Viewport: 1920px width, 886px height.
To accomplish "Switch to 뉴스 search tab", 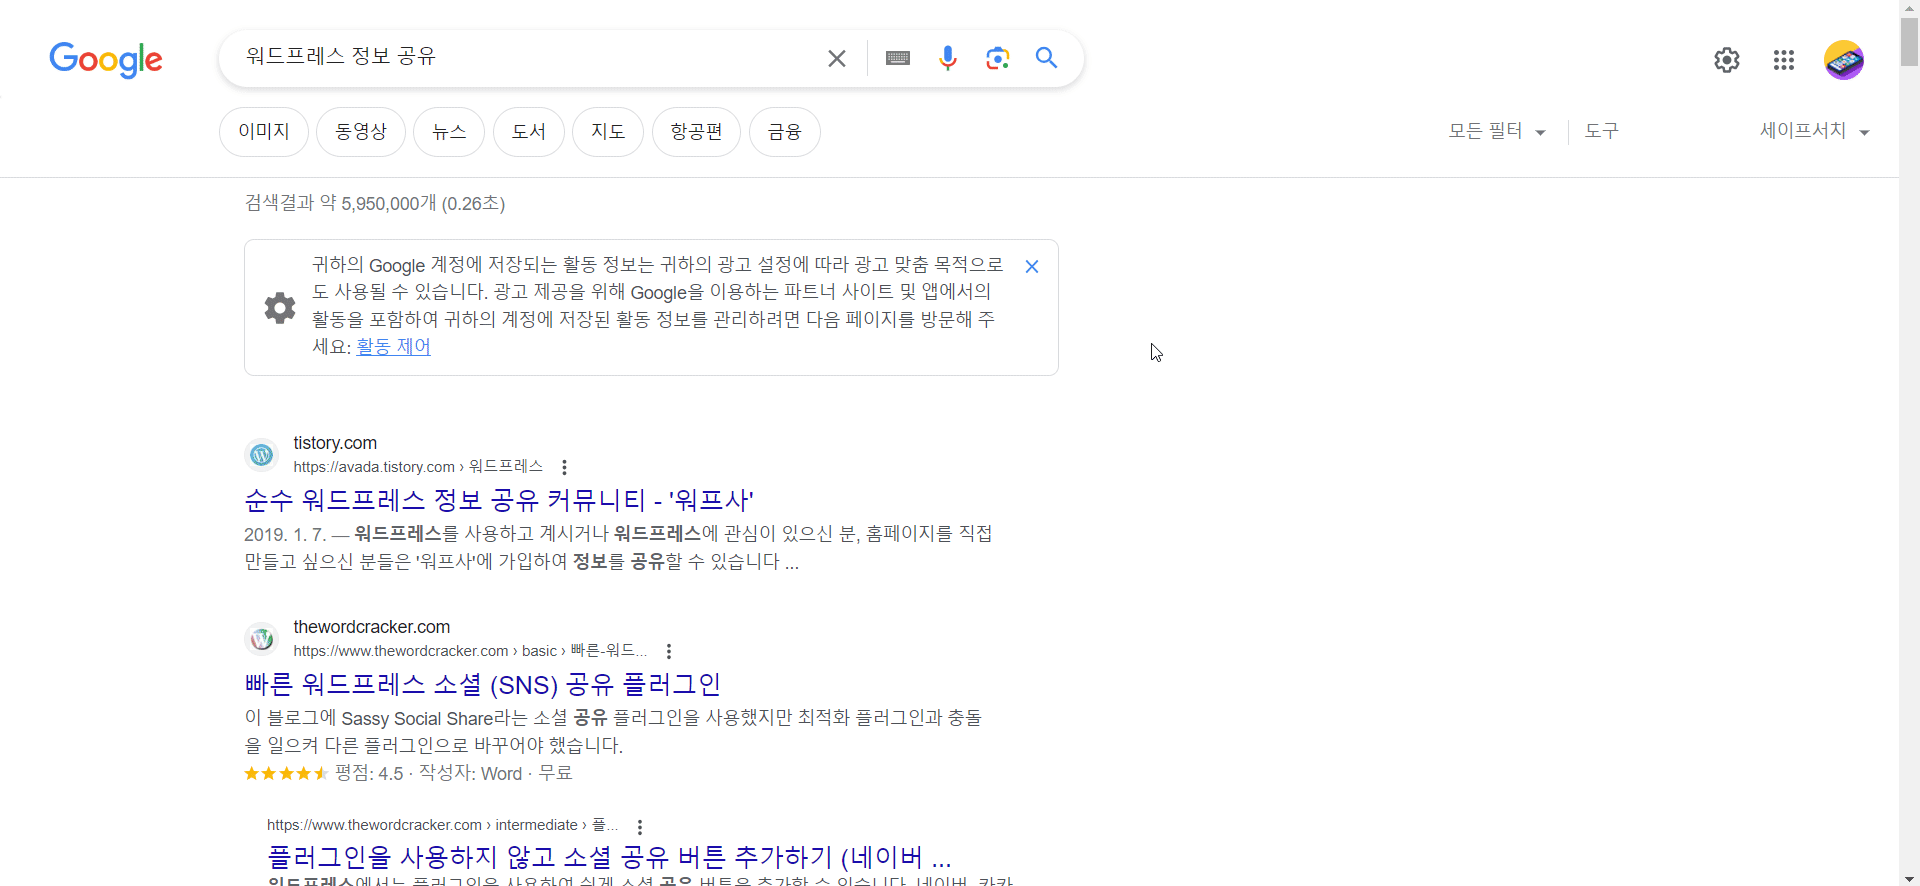I will [449, 132].
